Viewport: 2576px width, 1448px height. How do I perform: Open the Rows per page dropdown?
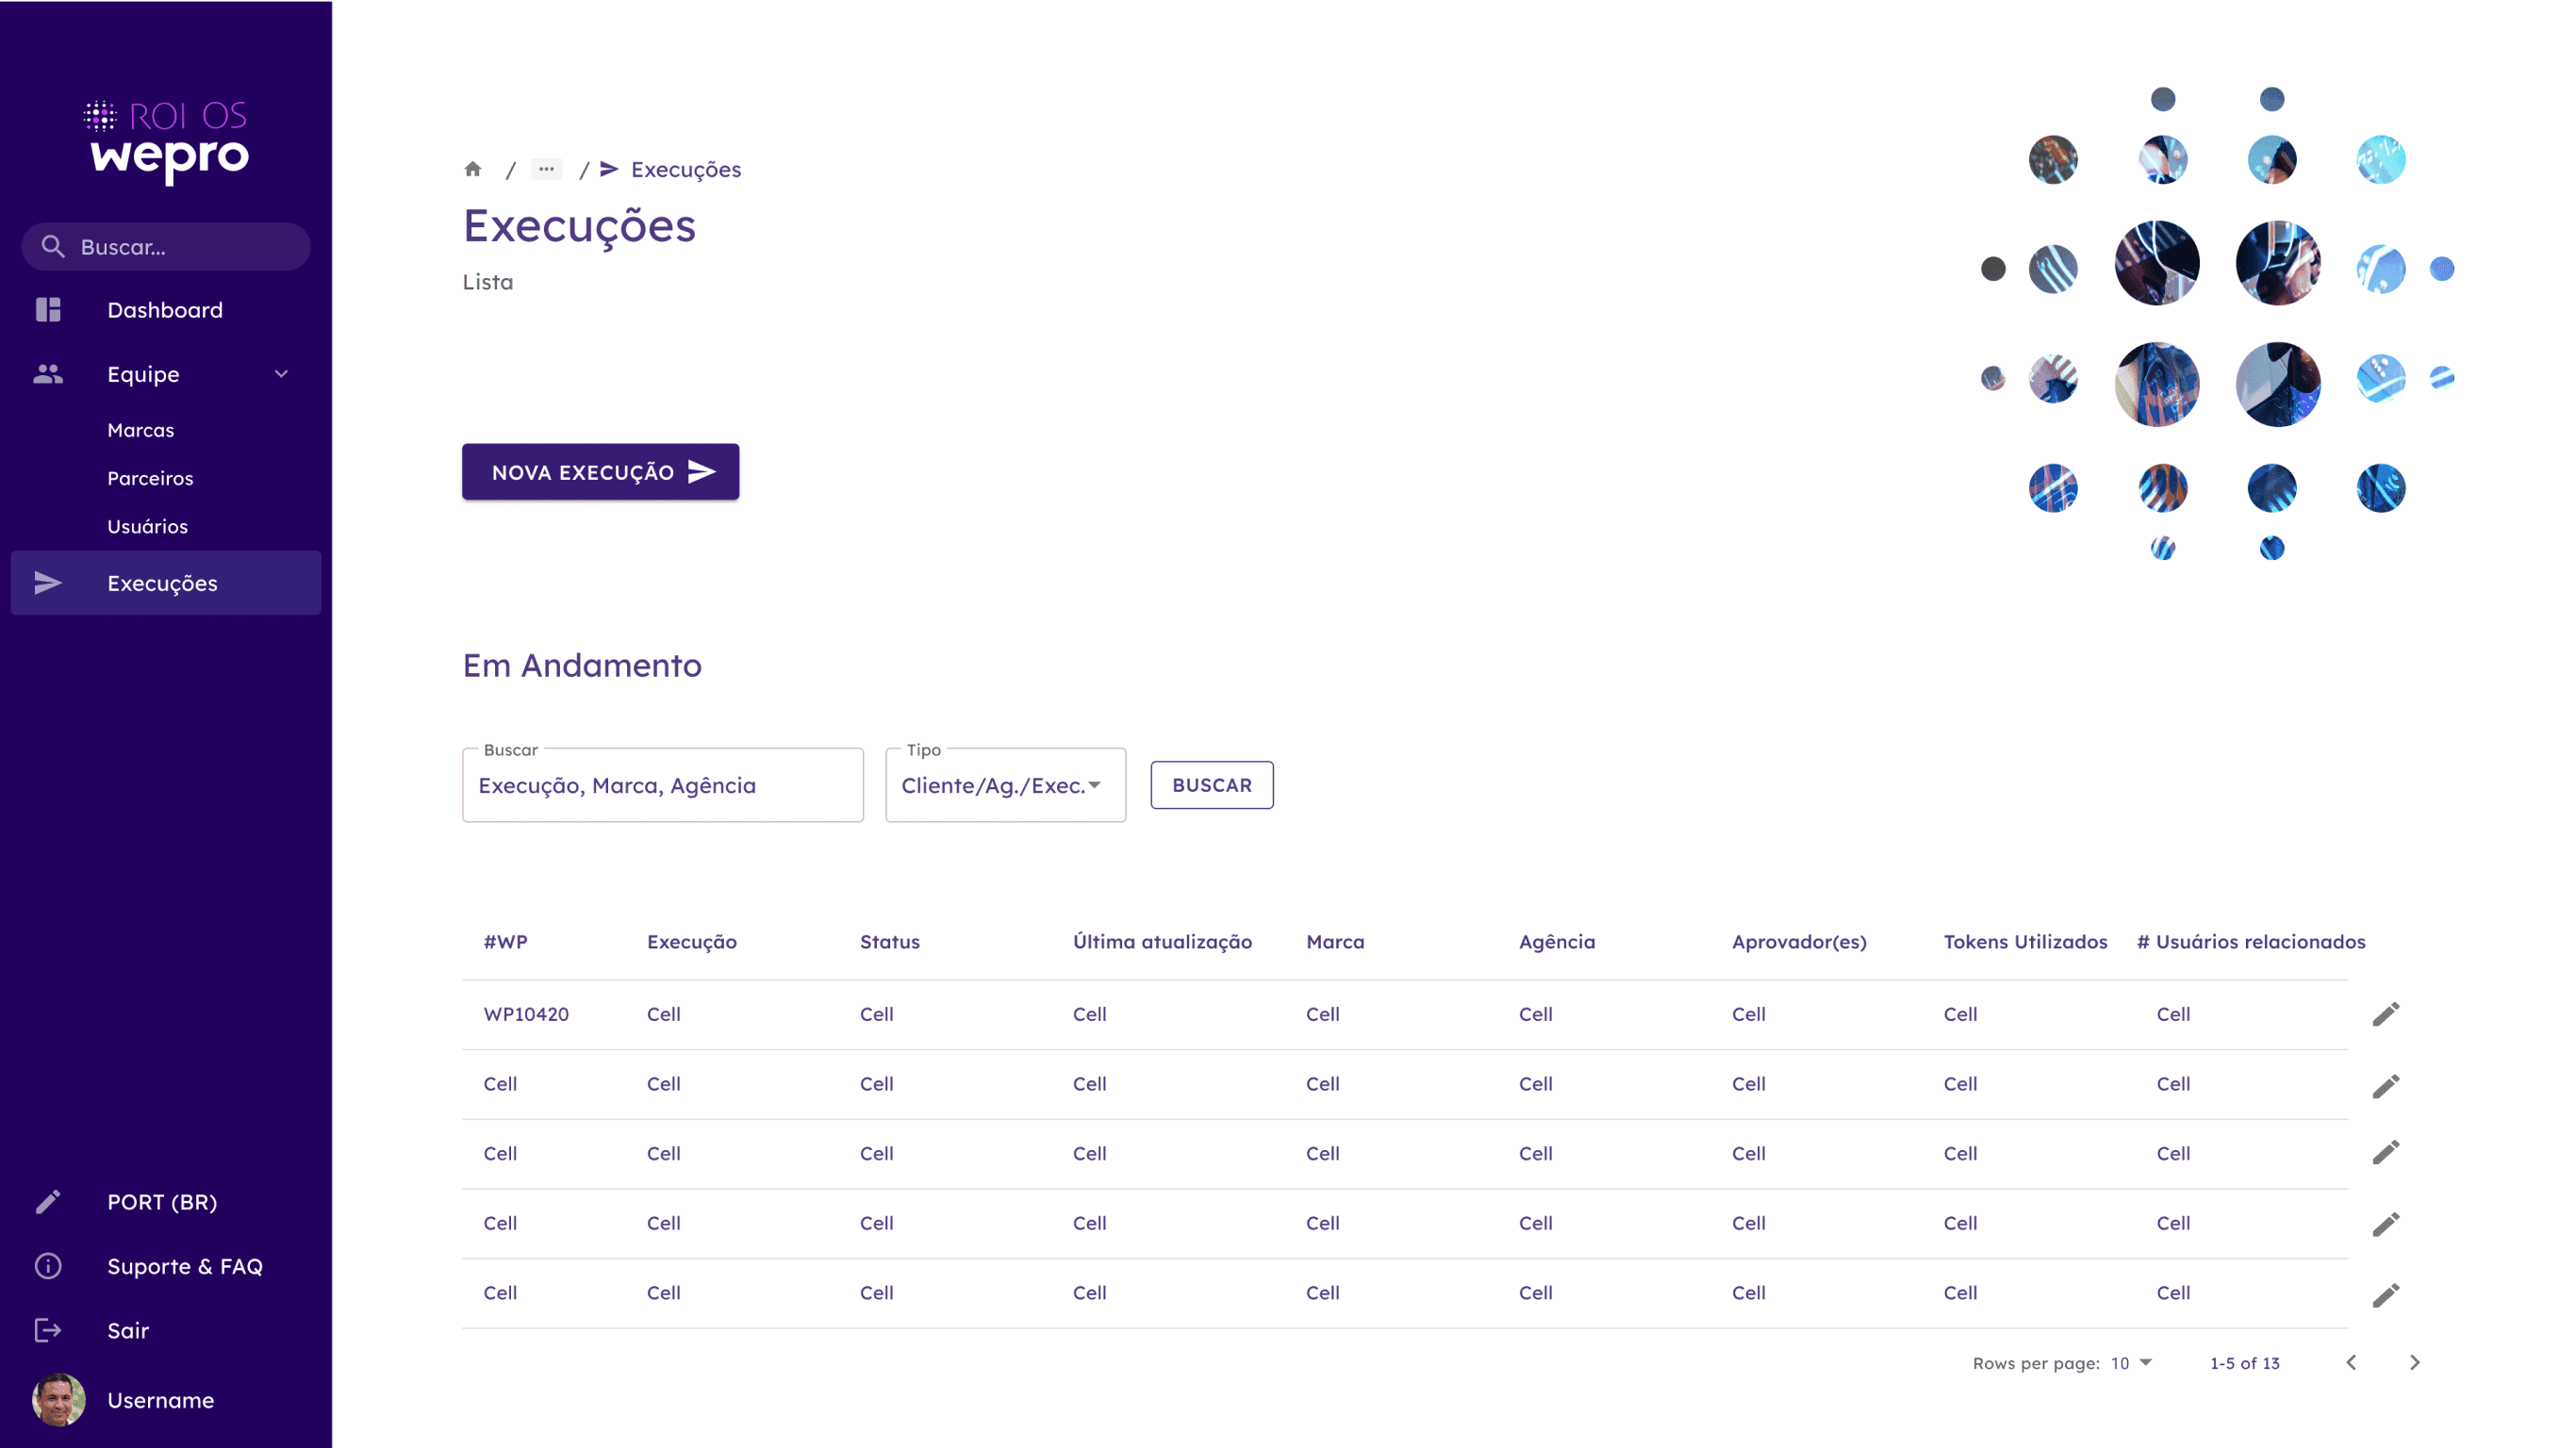(x=2131, y=1363)
